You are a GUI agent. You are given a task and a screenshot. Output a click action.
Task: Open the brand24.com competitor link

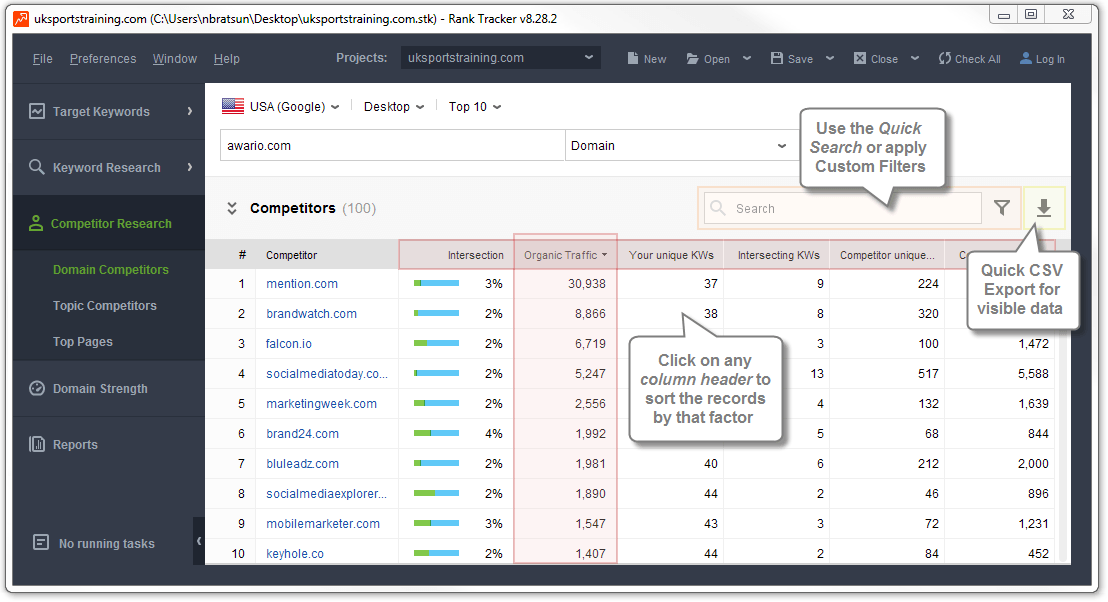(302, 433)
